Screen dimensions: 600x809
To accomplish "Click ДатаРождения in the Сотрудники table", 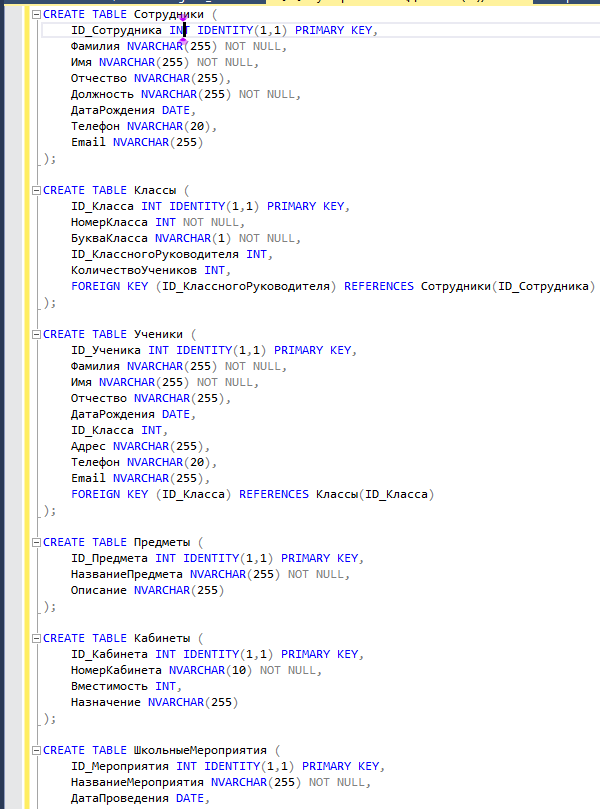I will [x=112, y=110].
